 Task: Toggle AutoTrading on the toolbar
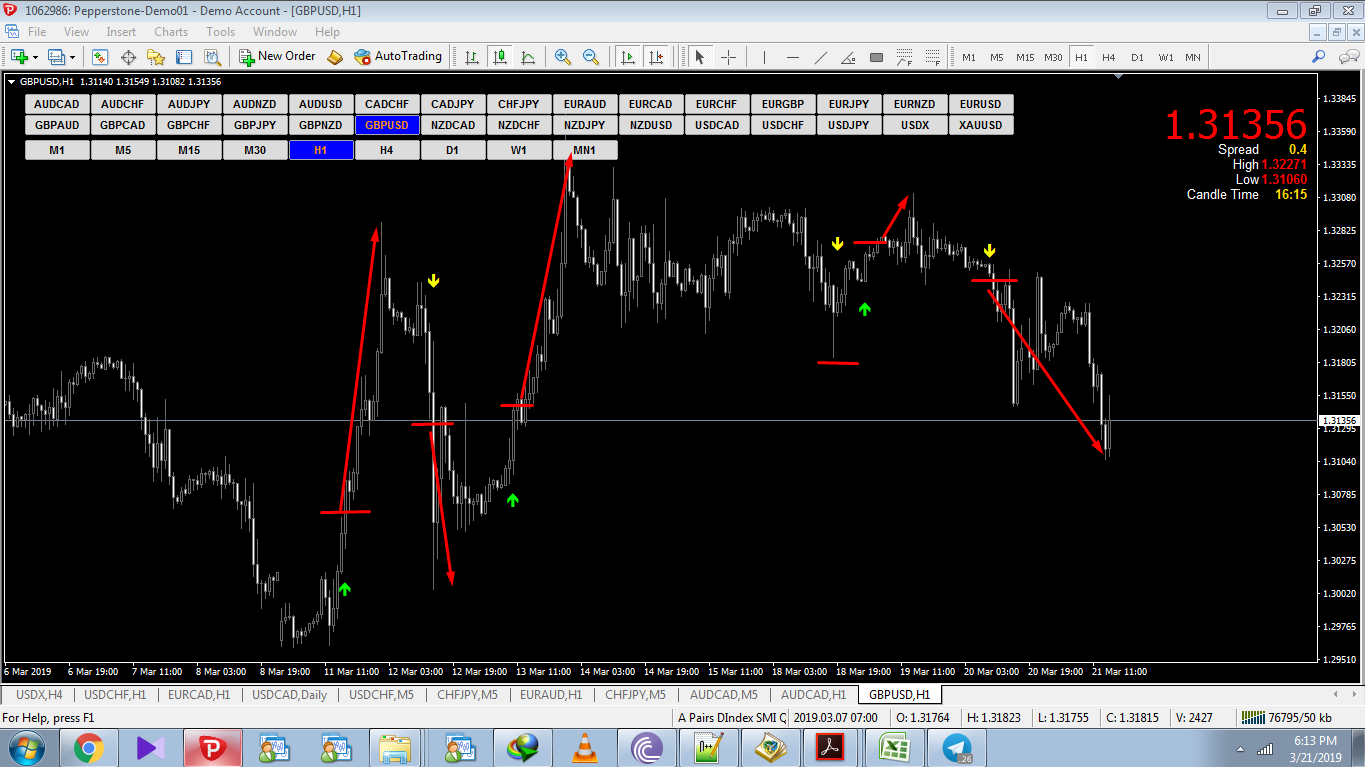pyautogui.click(x=397, y=57)
